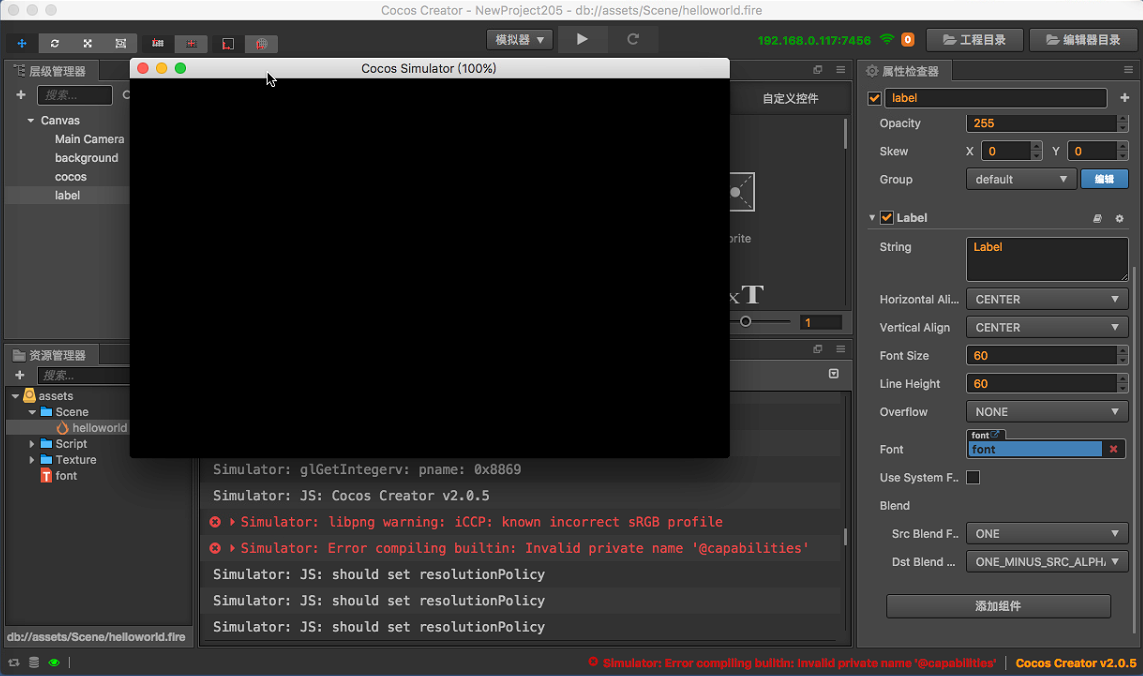Click the orange connected-devices counter badge
Viewport: 1143px width, 676px height.
908,39
